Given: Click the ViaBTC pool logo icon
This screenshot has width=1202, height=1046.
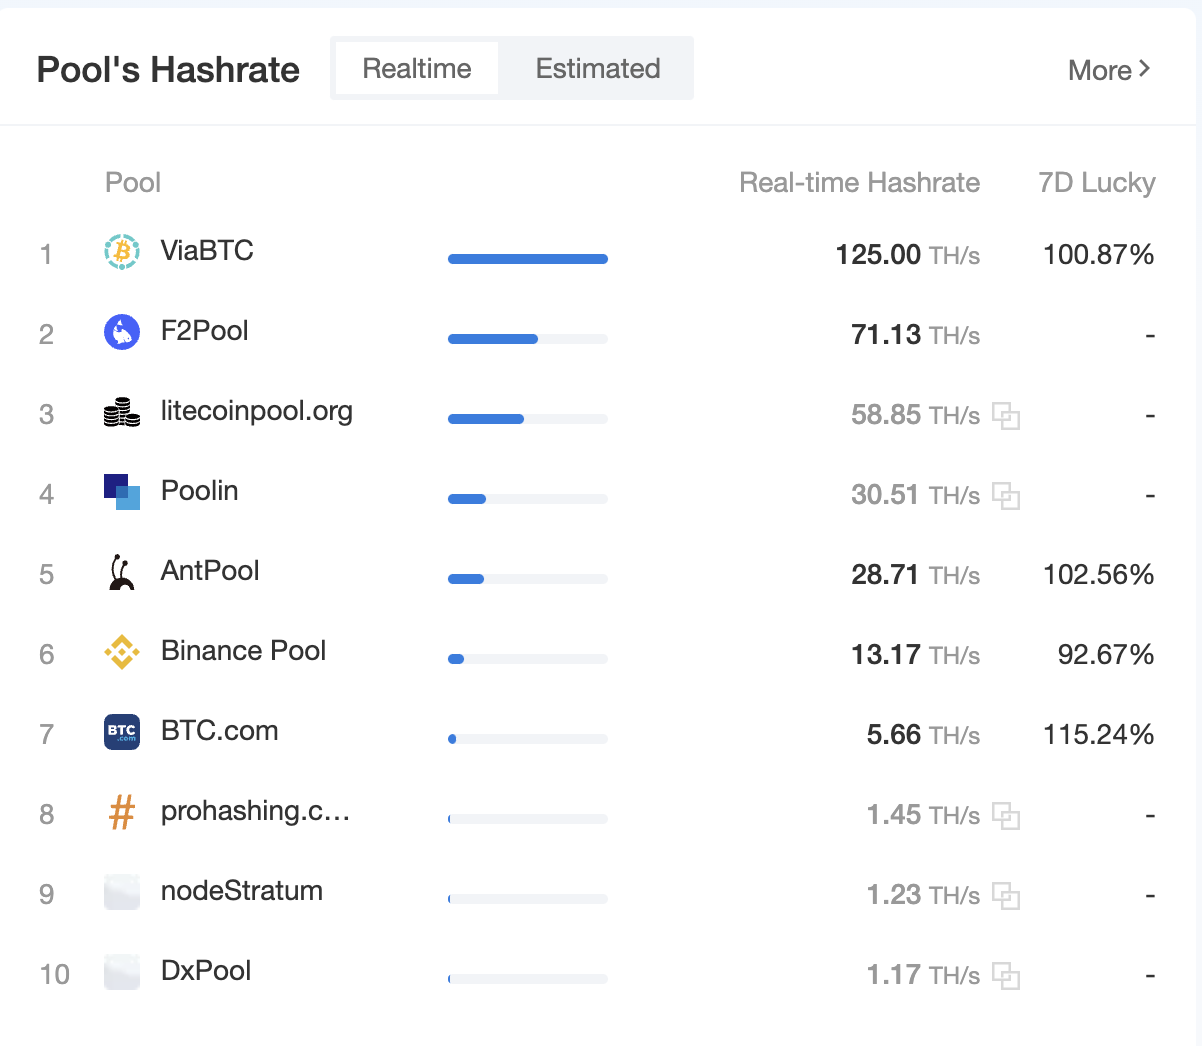Looking at the screenshot, I should point(122,251).
